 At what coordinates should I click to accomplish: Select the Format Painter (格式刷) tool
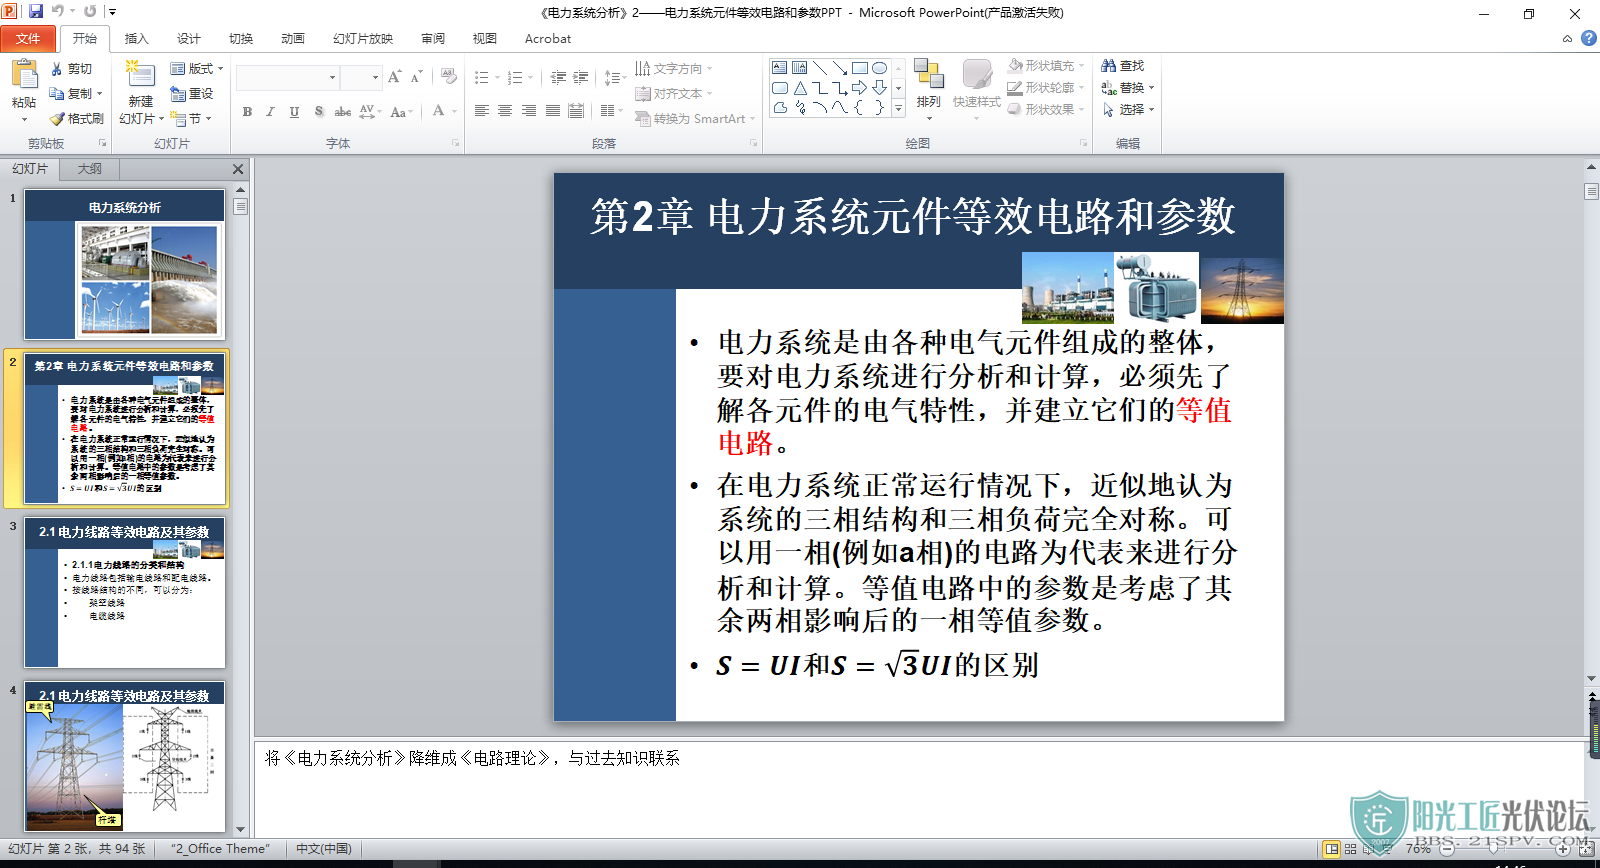tap(77, 118)
